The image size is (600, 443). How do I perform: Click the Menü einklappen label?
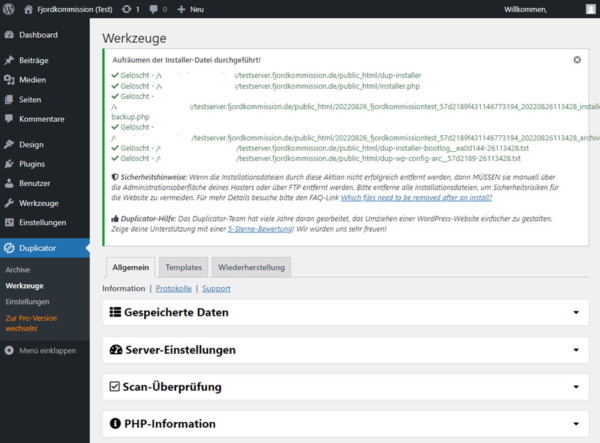(47, 350)
